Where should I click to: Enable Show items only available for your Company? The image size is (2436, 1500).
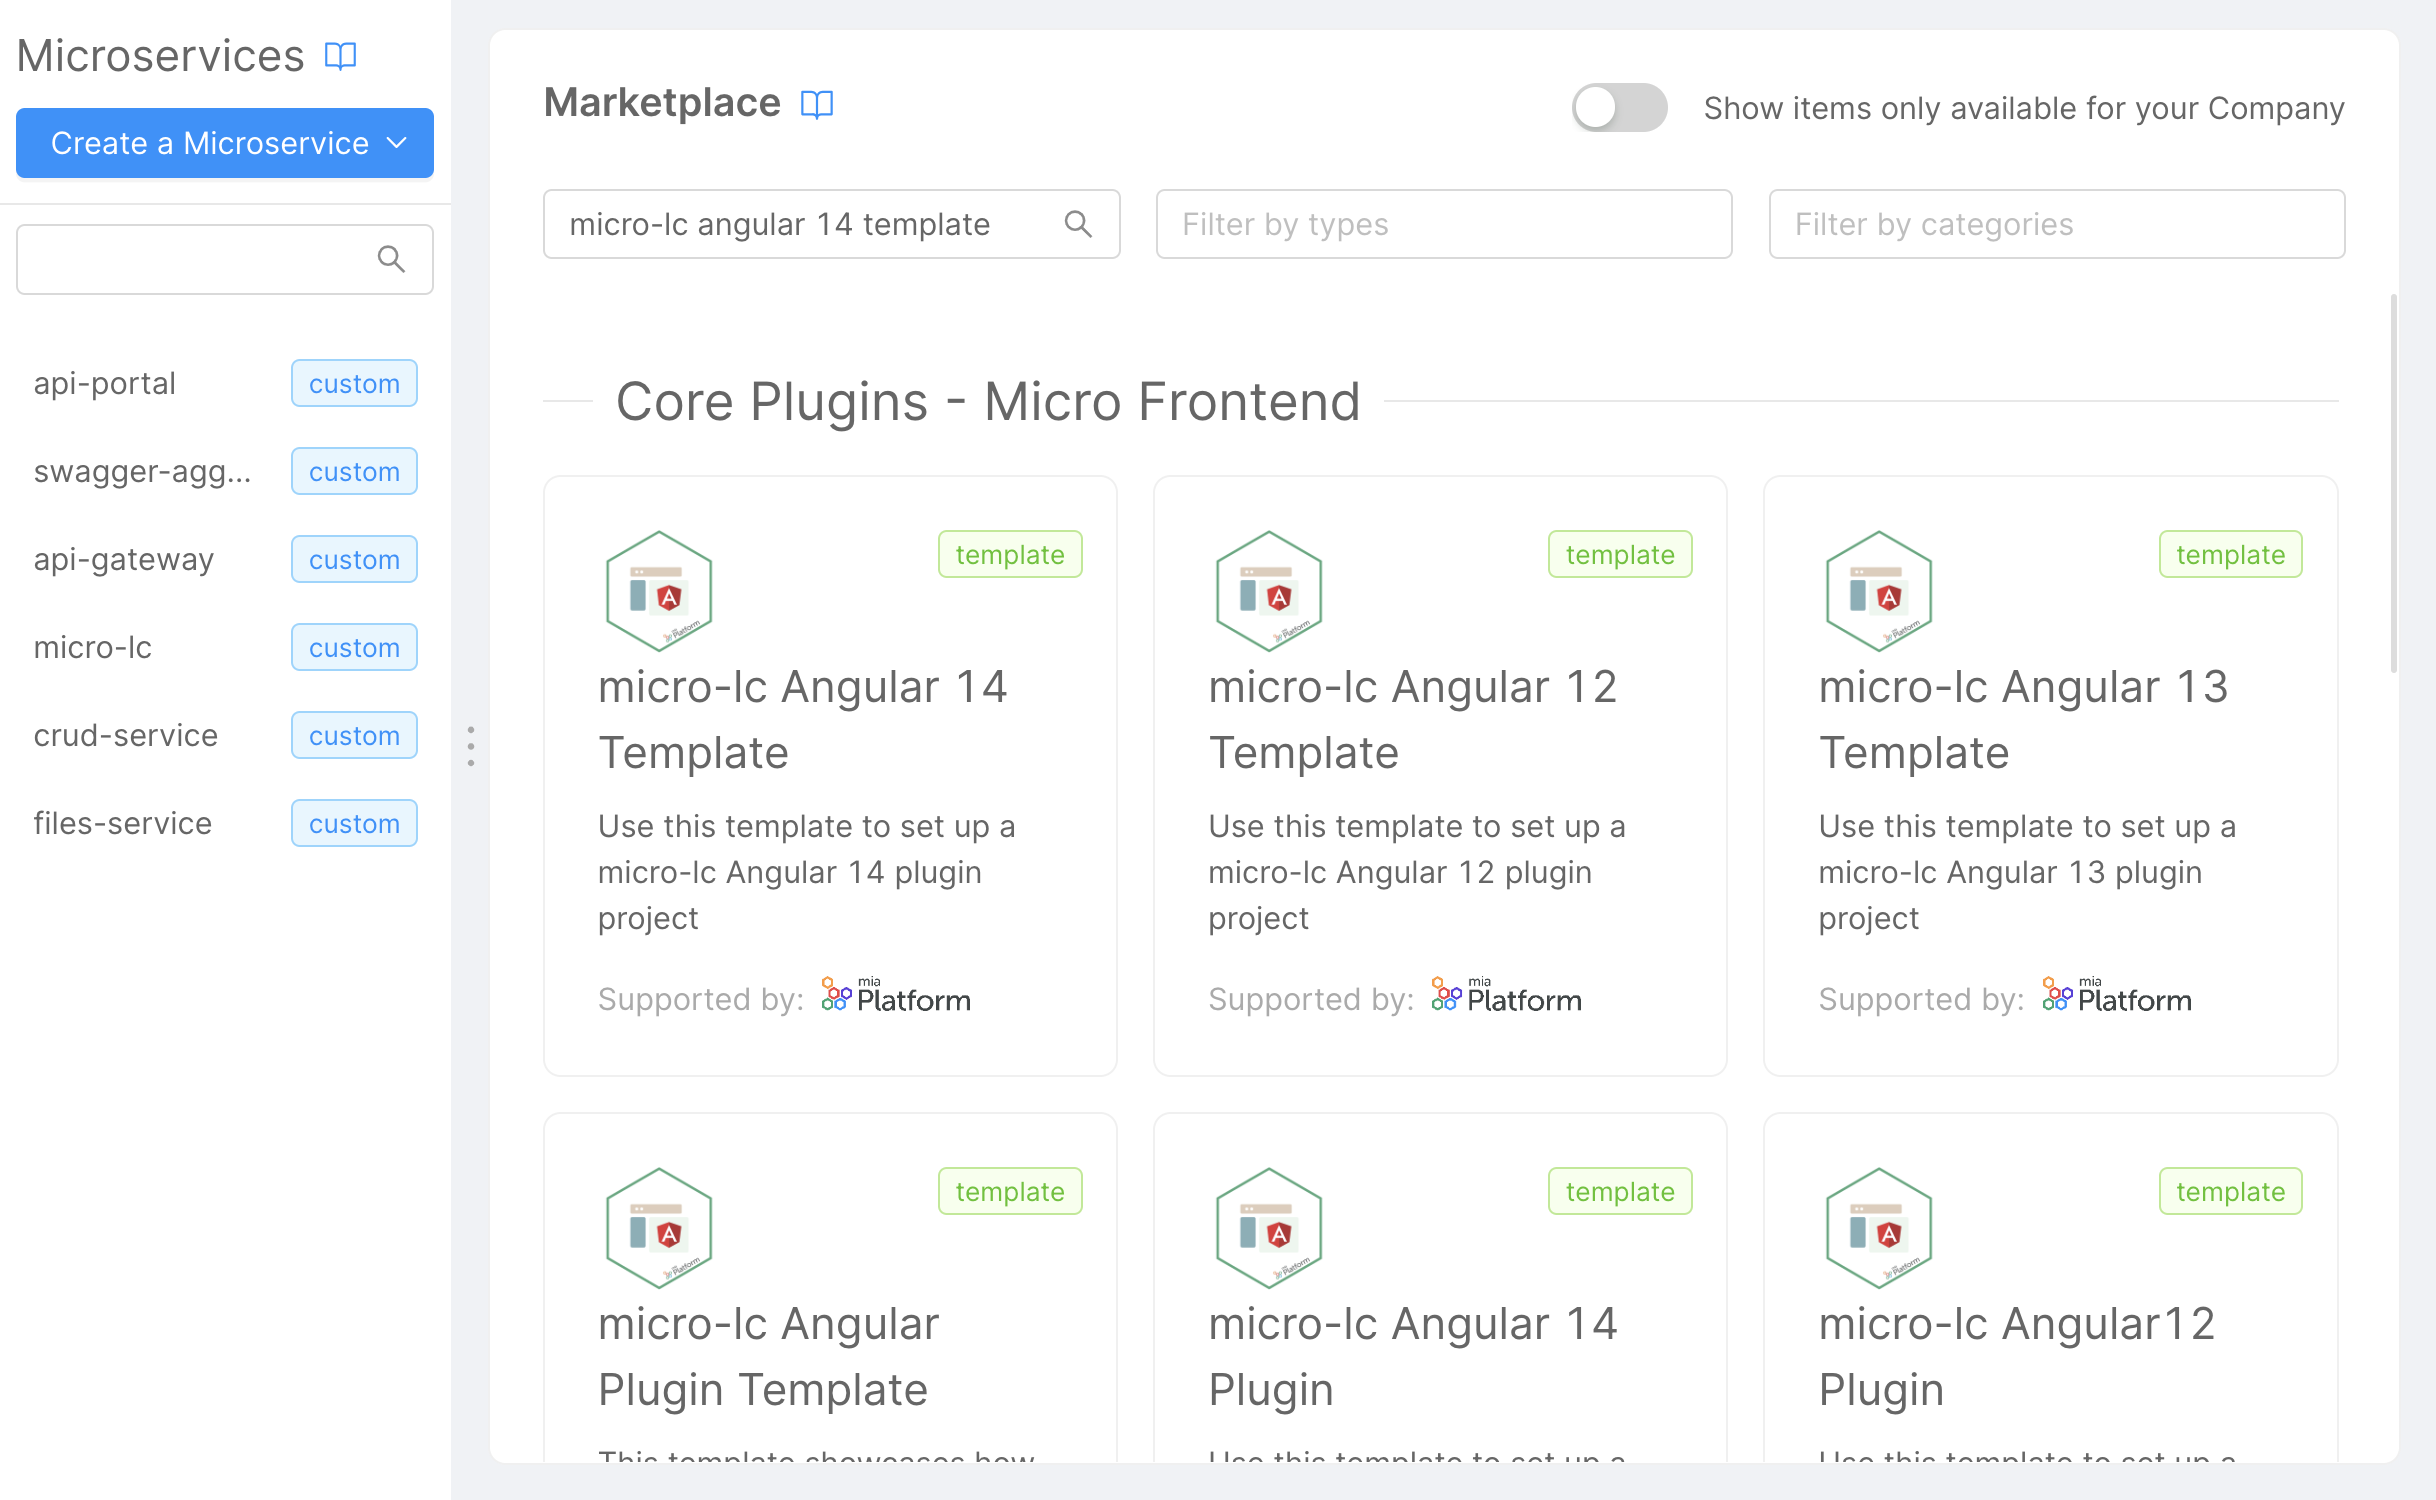pyautogui.click(x=1617, y=107)
